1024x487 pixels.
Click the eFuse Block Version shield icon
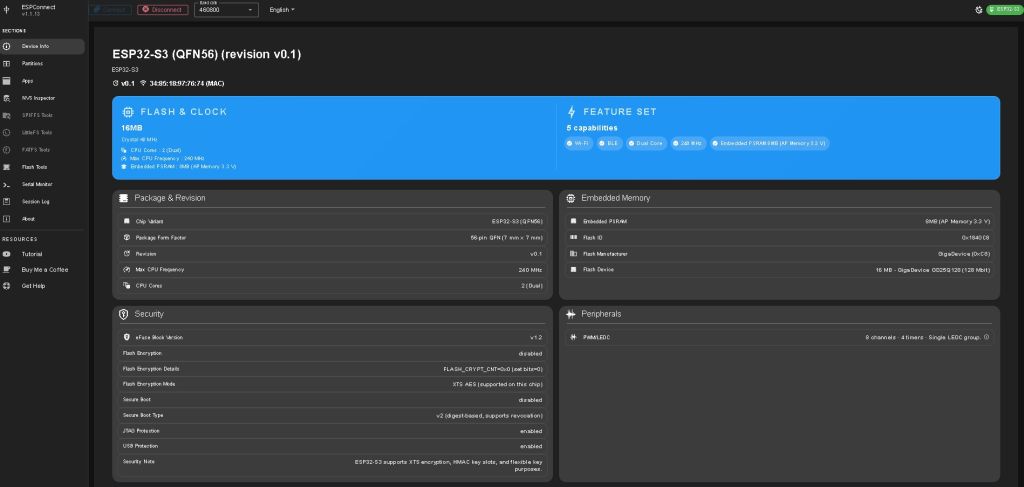[127, 338]
